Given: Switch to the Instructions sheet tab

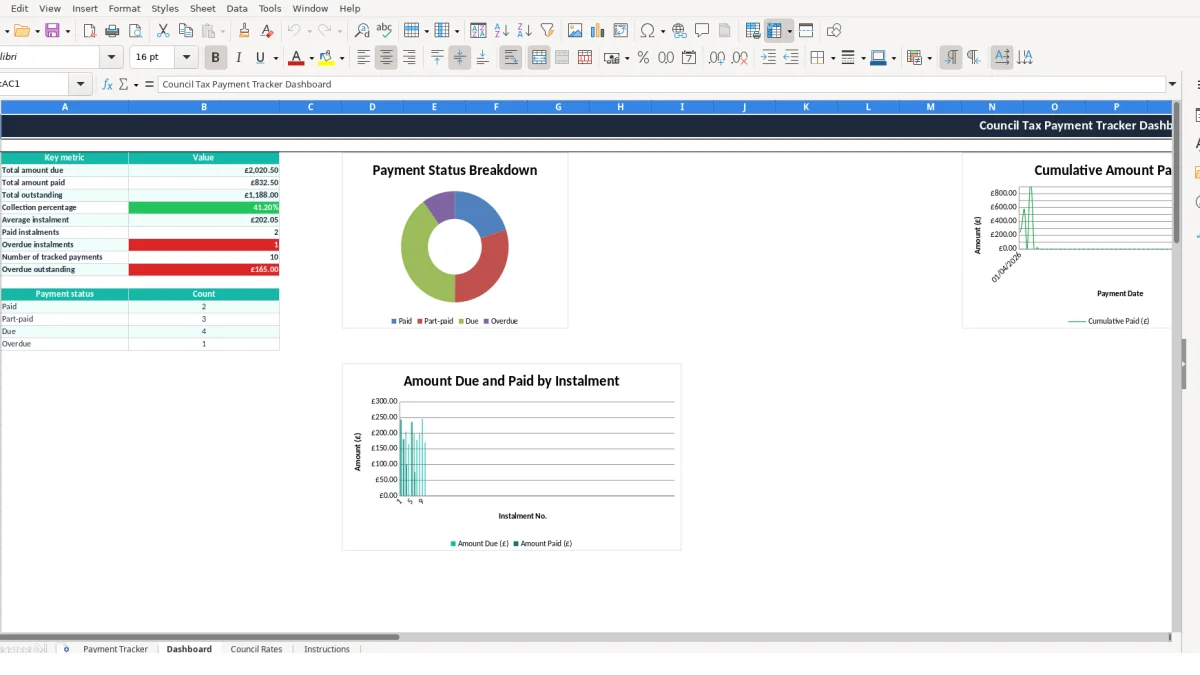Looking at the screenshot, I should click(x=327, y=649).
